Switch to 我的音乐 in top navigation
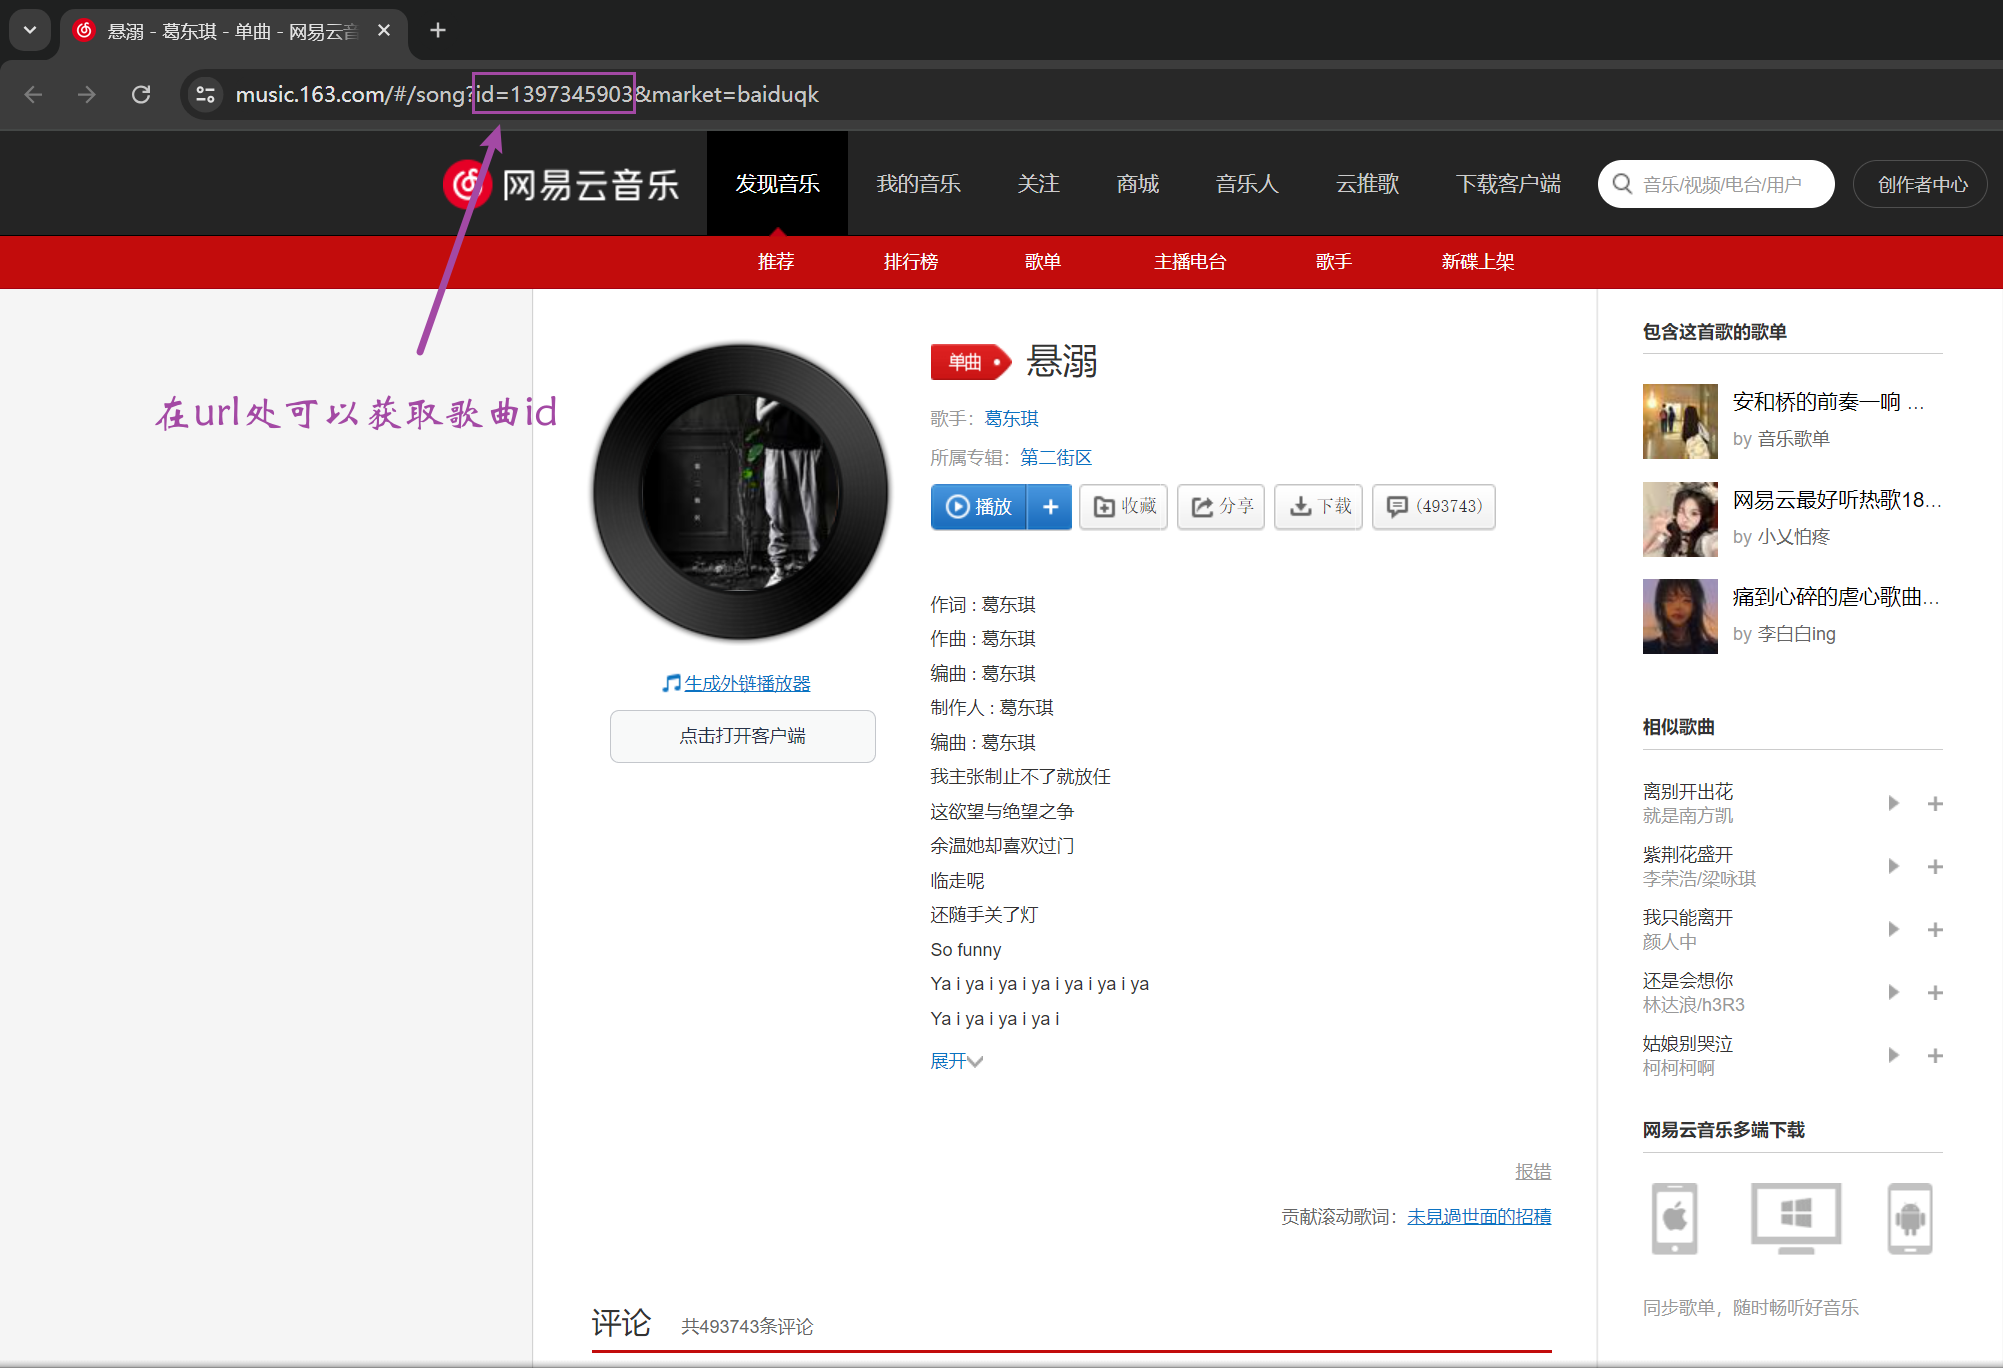Image resolution: width=2003 pixels, height=1368 pixels. click(918, 184)
